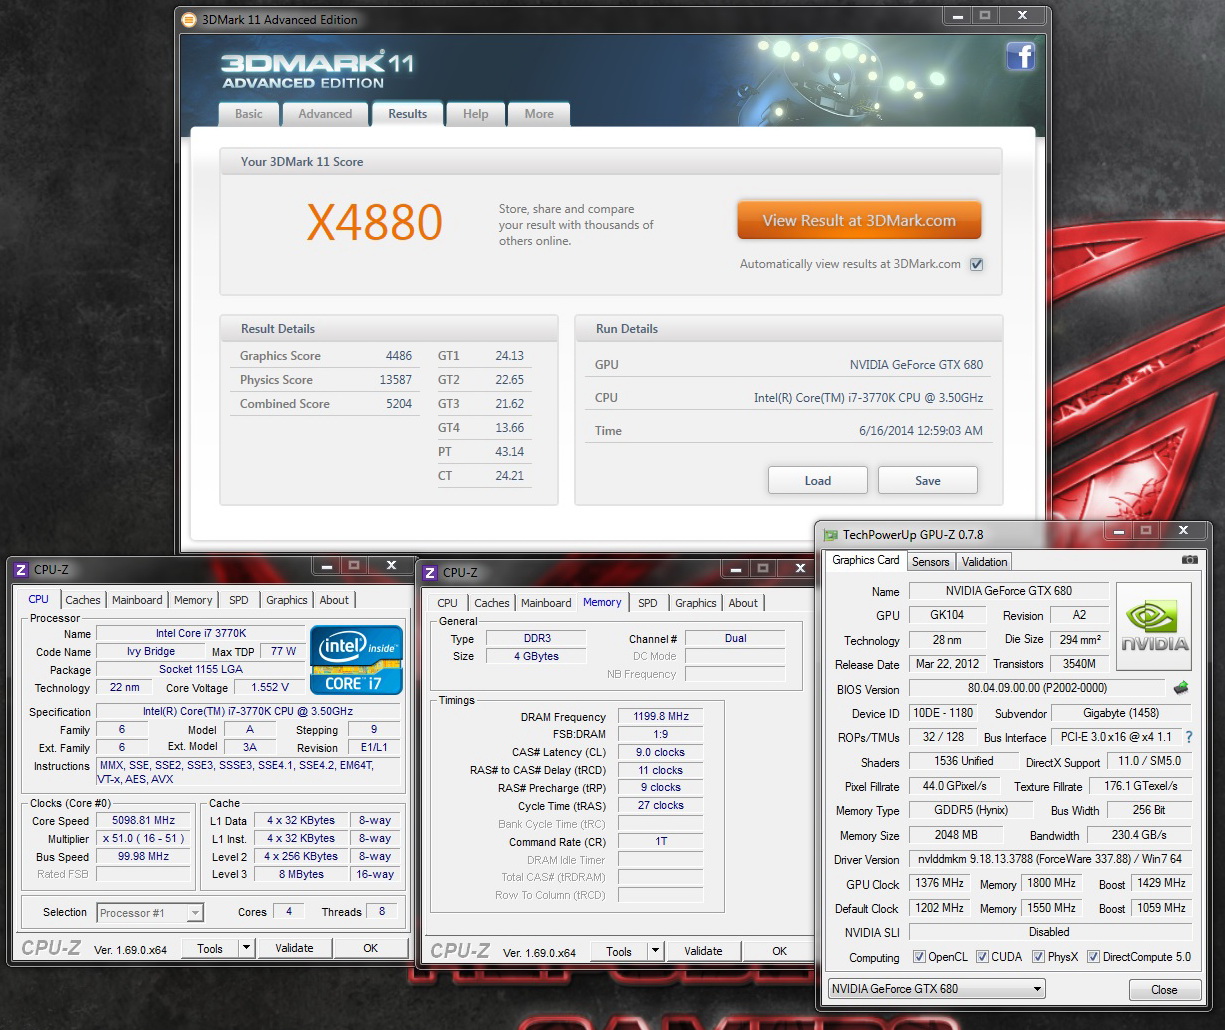Select the Results tab in 3DMark
This screenshot has height=1030, width=1225.
tap(408, 113)
